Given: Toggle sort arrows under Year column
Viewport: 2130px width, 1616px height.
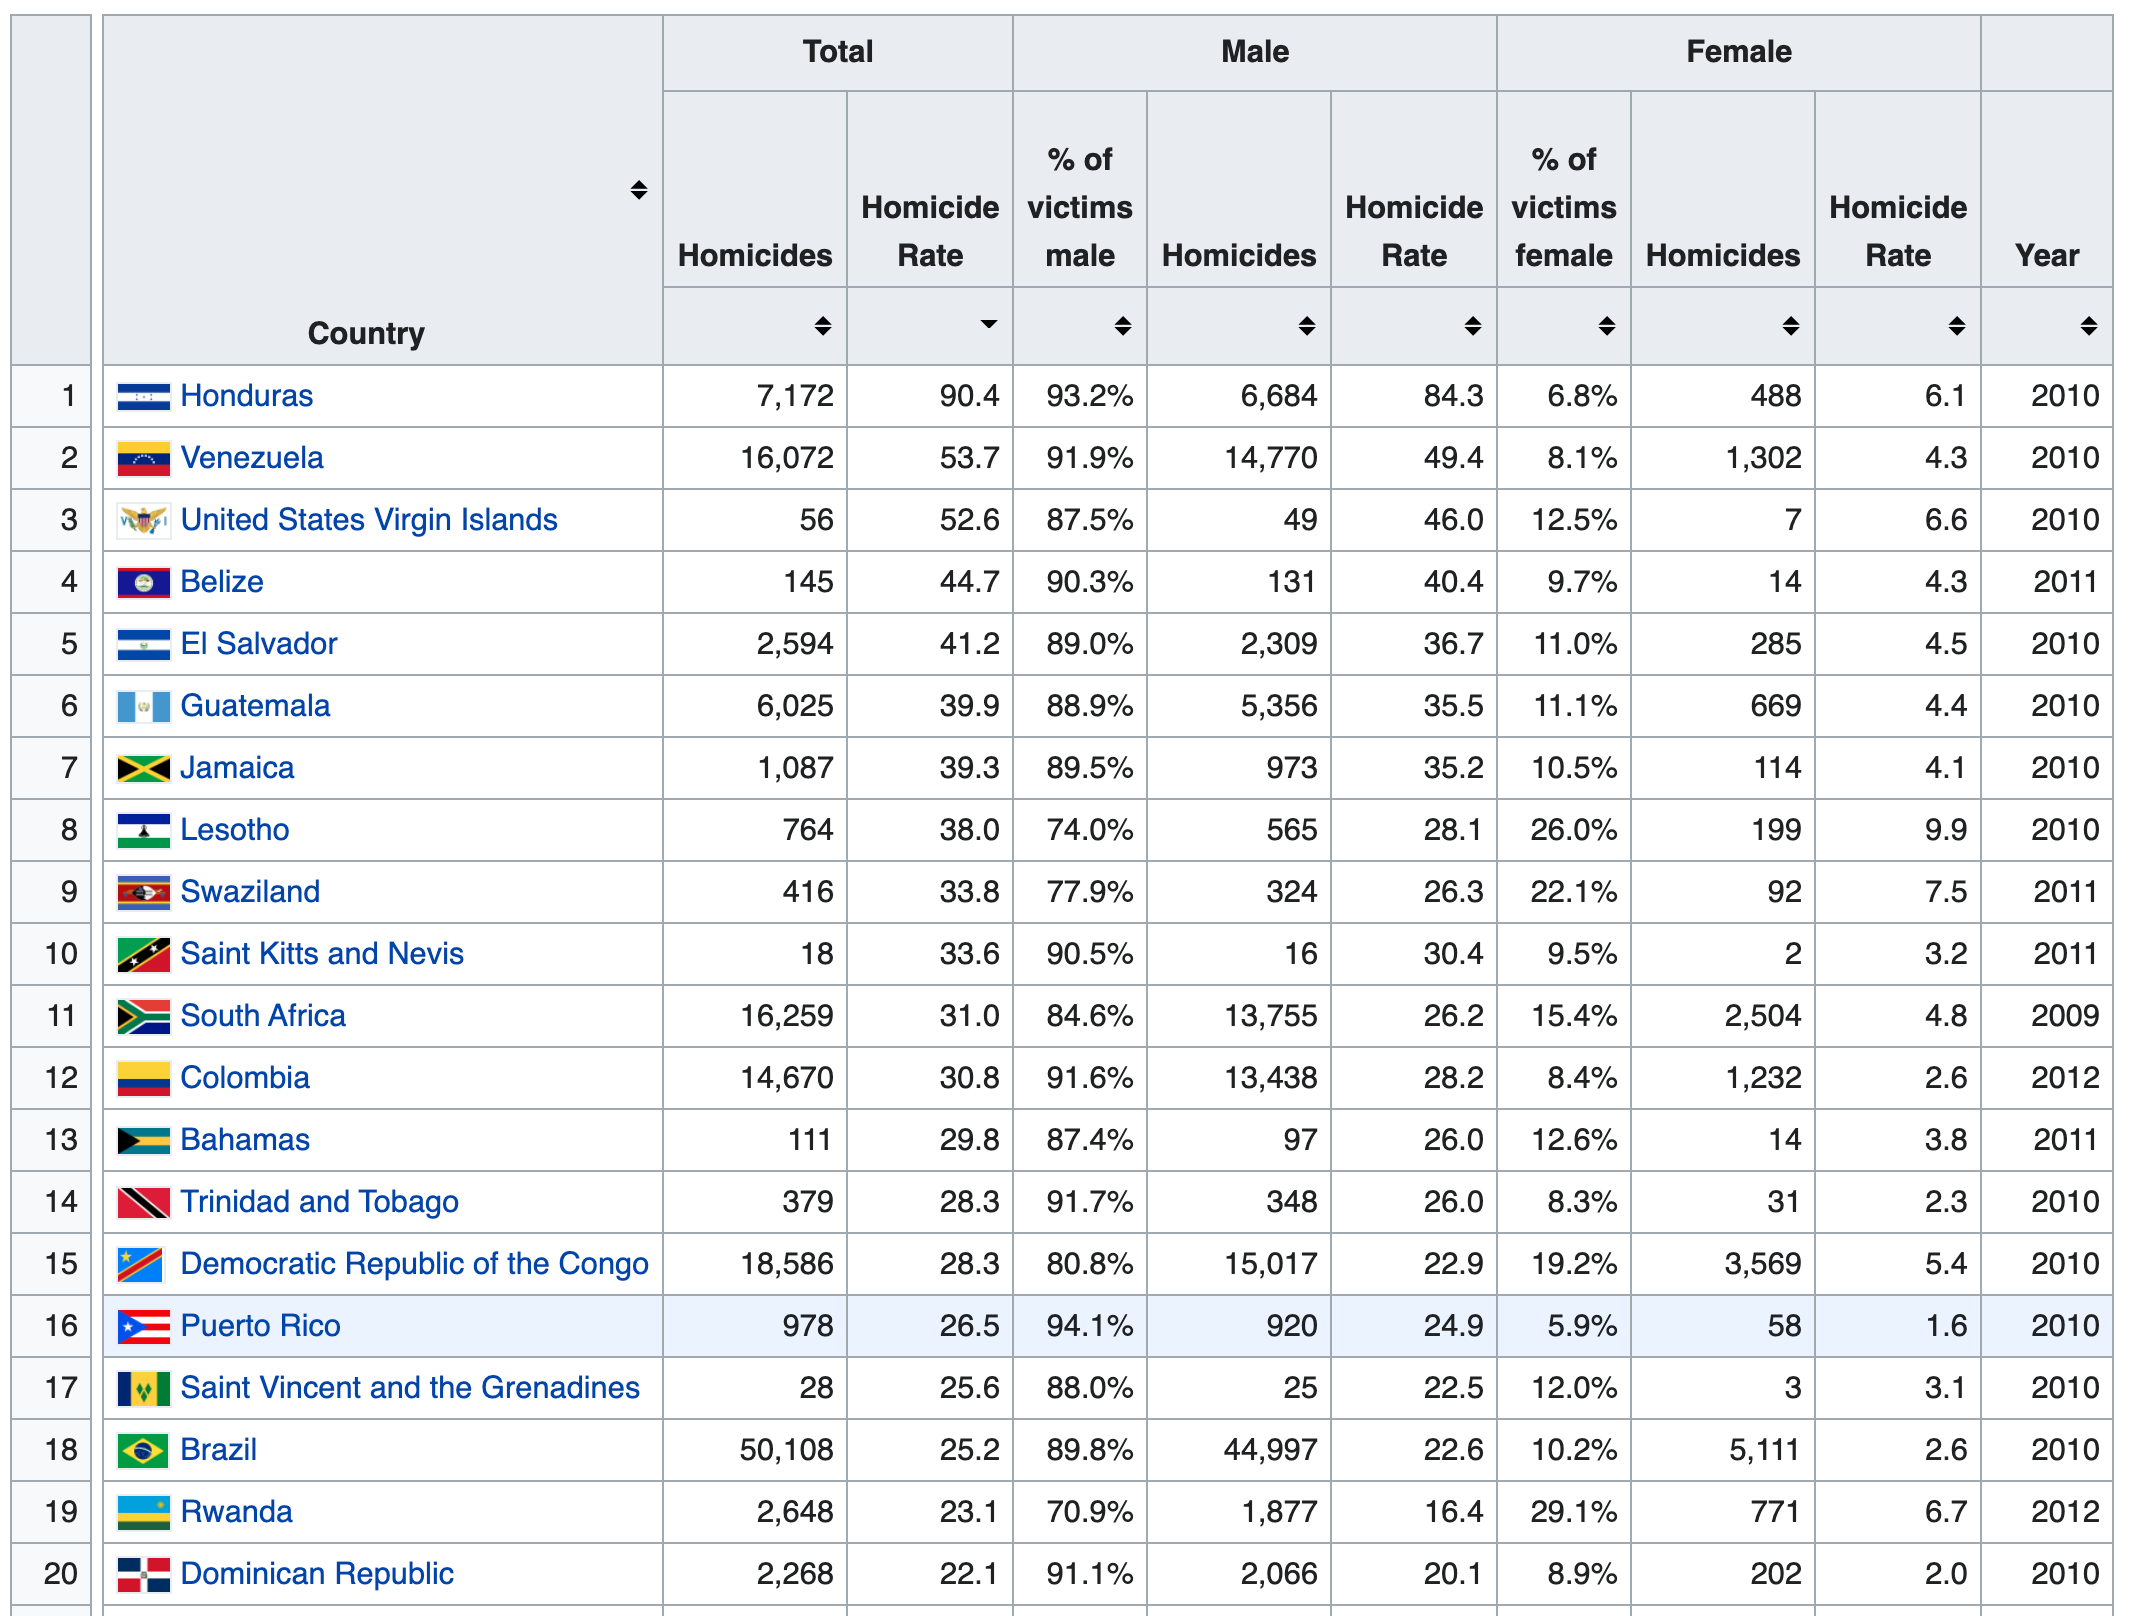Looking at the screenshot, I should tap(2088, 326).
